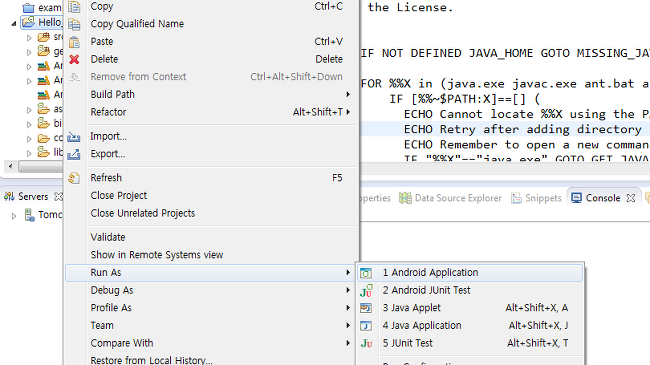Click the gen folder icon
Image resolution: width=650 pixels, height=365 pixels.
pyautogui.click(x=44, y=51)
